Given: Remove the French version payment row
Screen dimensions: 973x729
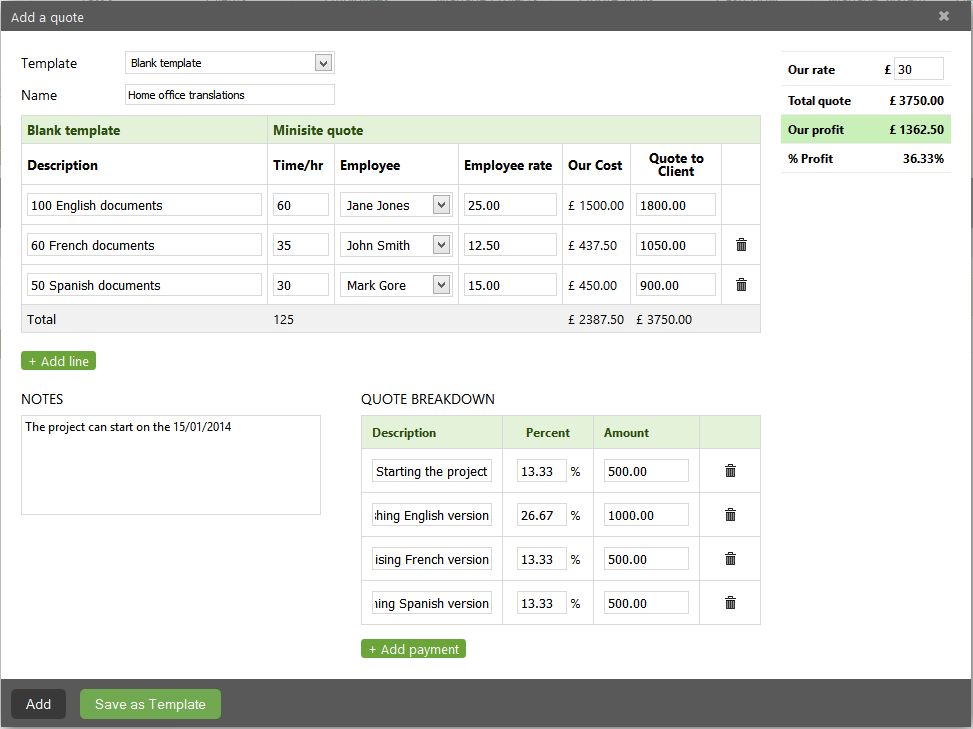Looking at the screenshot, I should point(730,559).
